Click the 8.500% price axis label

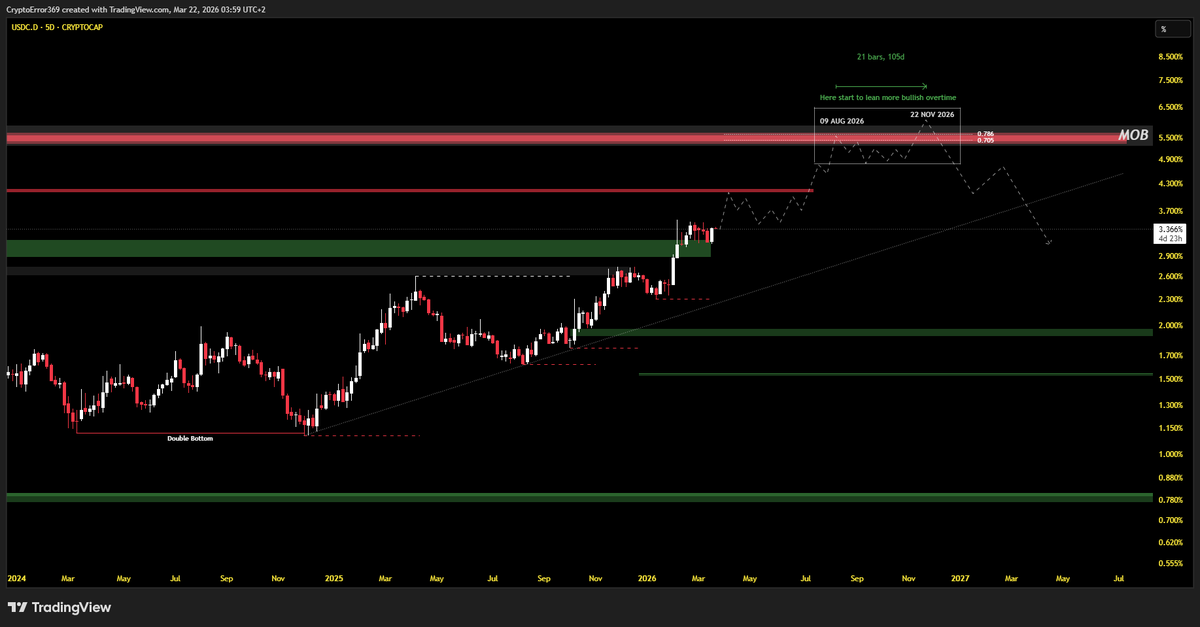[x=1170, y=58]
